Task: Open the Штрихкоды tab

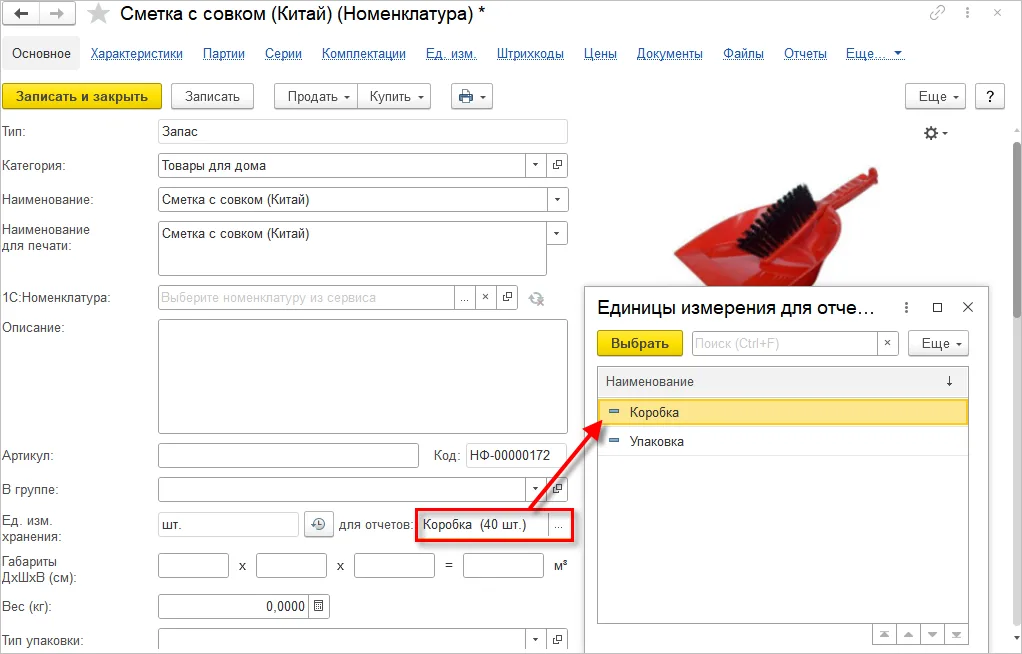Action: (x=530, y=53)
